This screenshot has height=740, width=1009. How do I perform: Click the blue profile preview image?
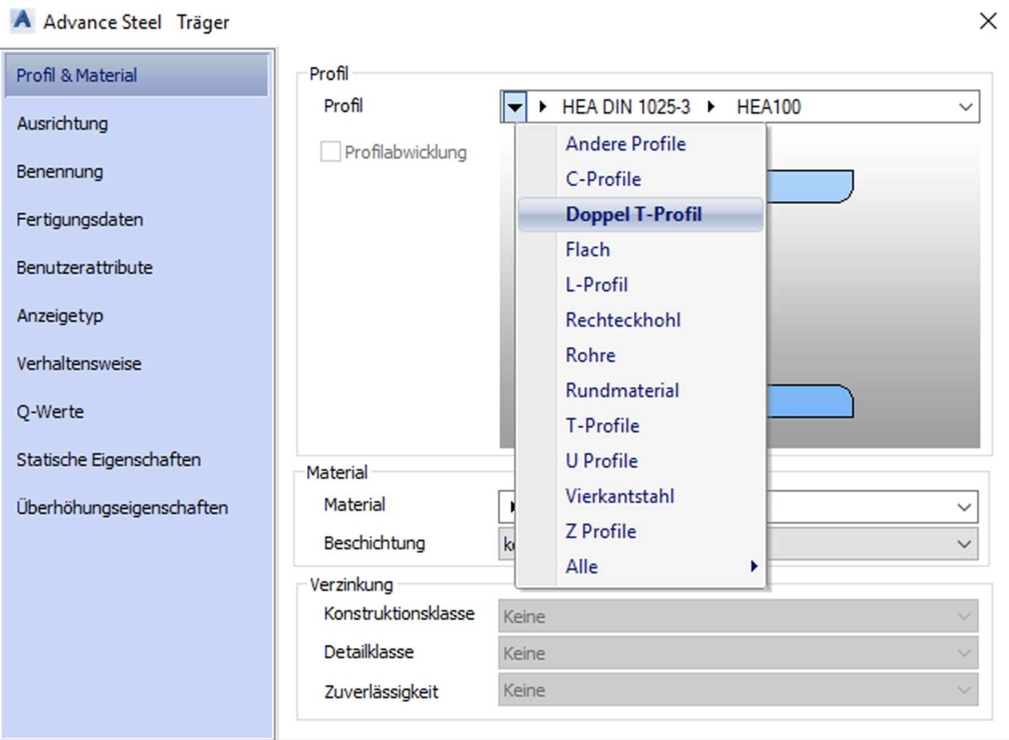870,300
